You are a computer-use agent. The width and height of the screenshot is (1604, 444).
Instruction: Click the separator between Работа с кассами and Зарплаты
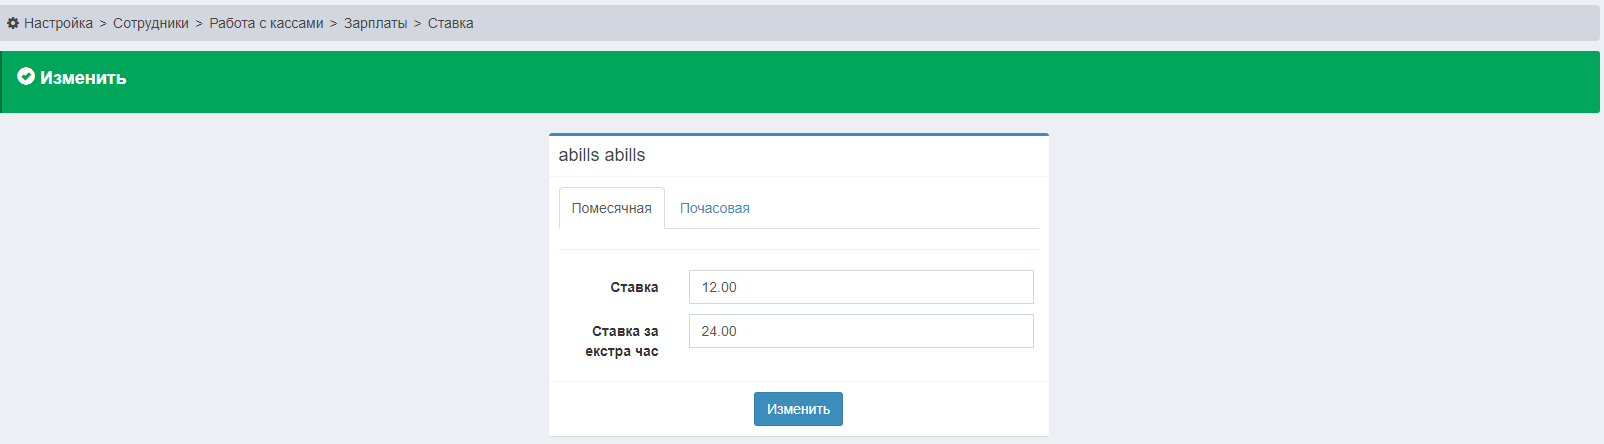[334, 23]
